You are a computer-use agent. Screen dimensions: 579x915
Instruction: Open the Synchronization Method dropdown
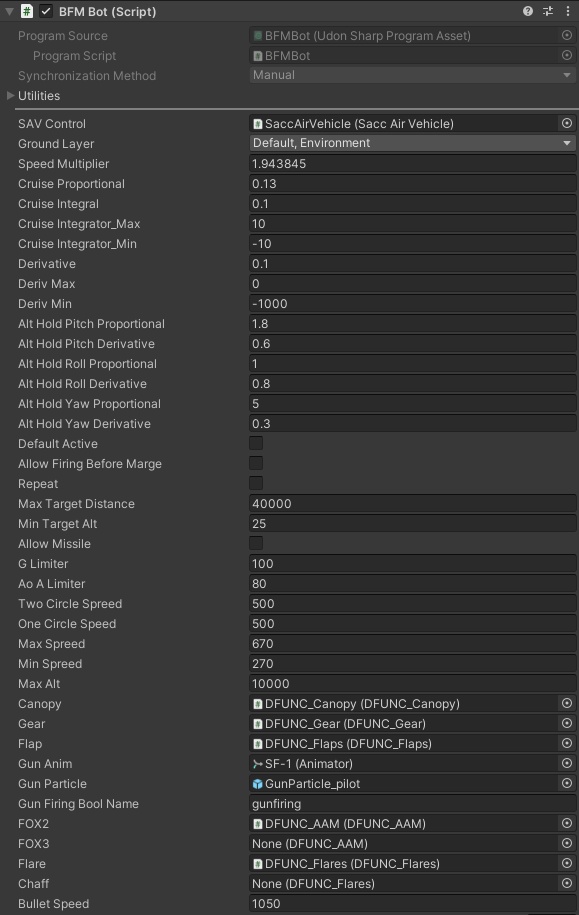point(413,75)
